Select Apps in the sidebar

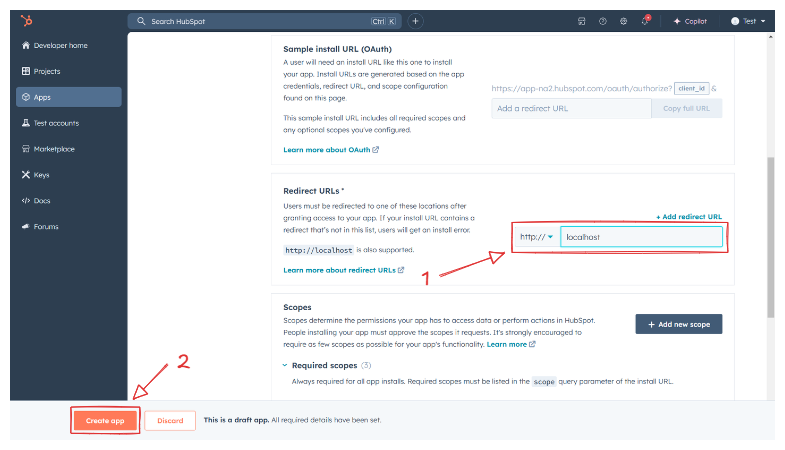69,97
